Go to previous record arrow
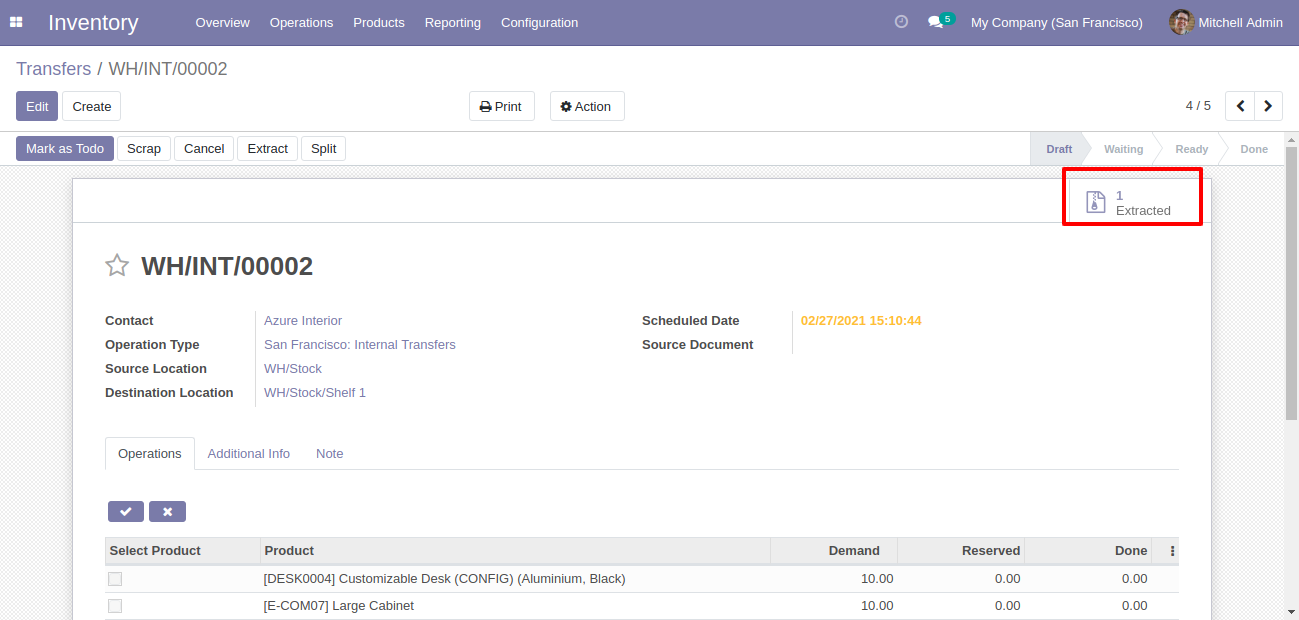The height and width of the screenshot is (620, 1299). click(1240, 106)
